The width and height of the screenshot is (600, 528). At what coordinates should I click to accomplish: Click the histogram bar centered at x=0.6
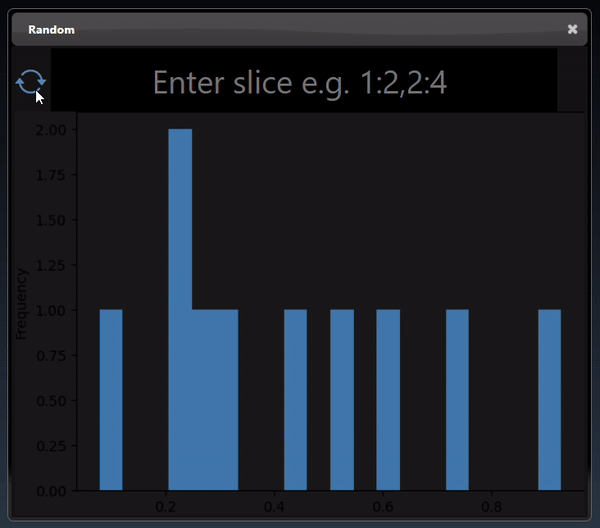[388, 400]
